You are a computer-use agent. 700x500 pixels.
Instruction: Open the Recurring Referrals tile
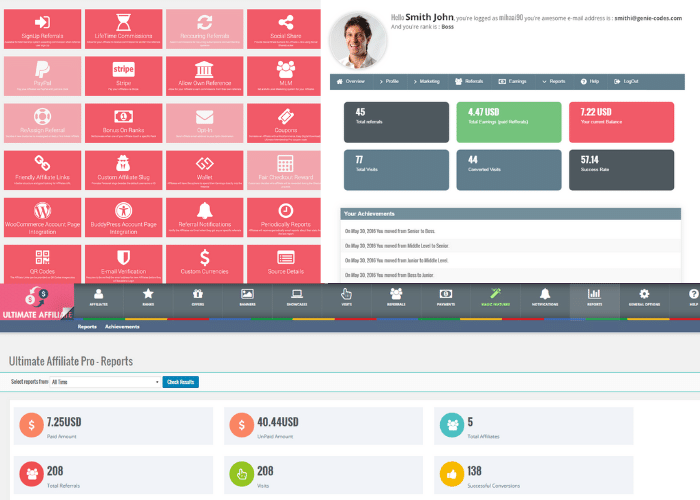(204, 29)
